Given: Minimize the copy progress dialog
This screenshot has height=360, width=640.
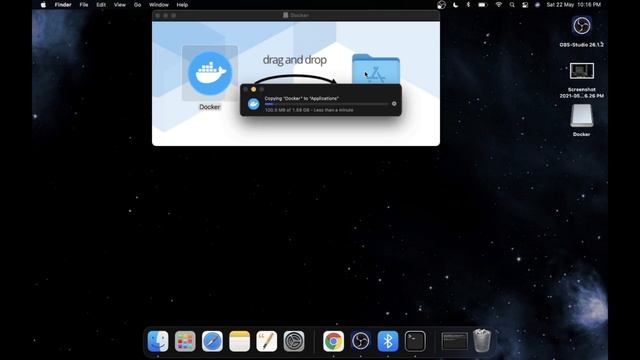Looking at the screenshot, I should pos(253,89).
